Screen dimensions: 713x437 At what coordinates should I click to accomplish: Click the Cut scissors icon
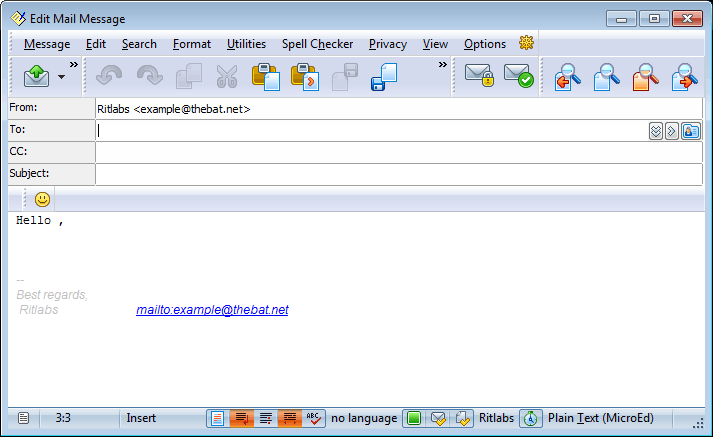(x=226, y=76)
